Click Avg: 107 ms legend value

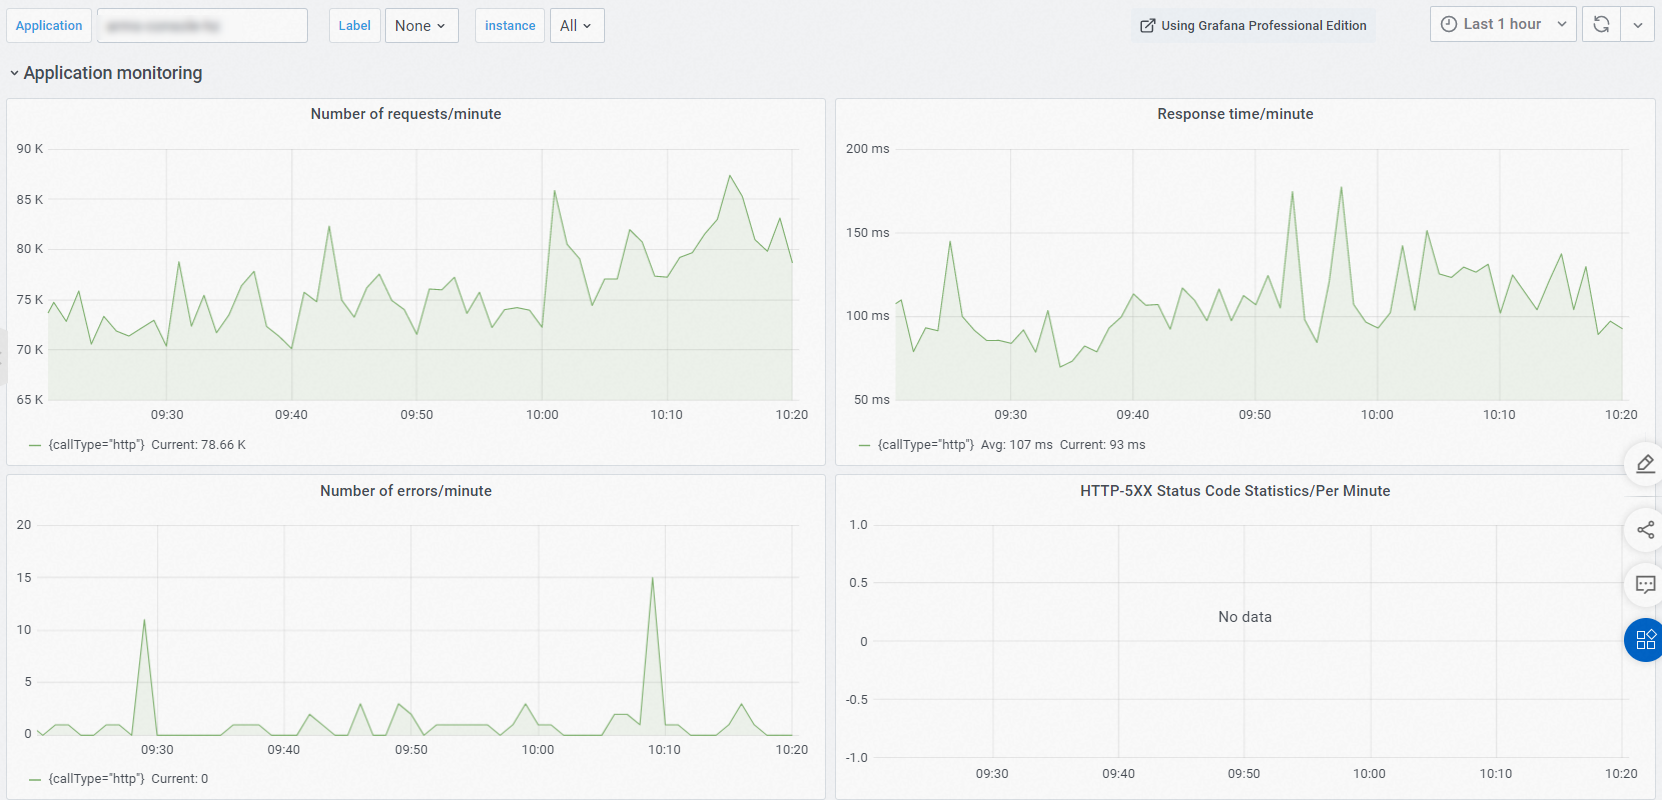[1016, 445]
